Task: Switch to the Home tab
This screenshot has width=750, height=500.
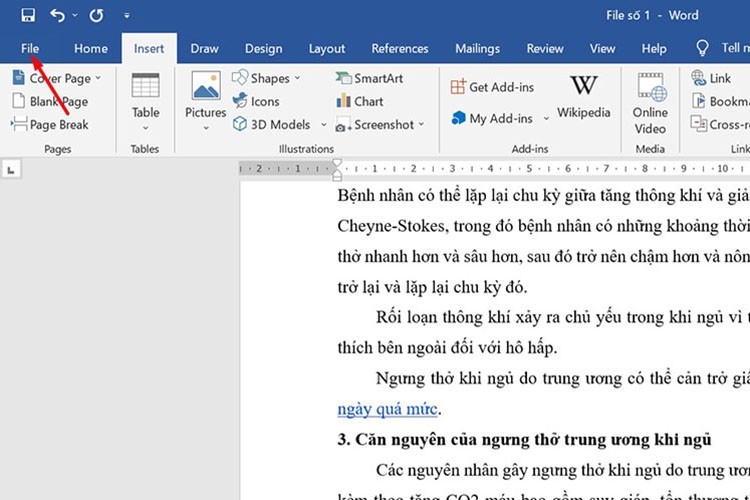Action: 91,48
